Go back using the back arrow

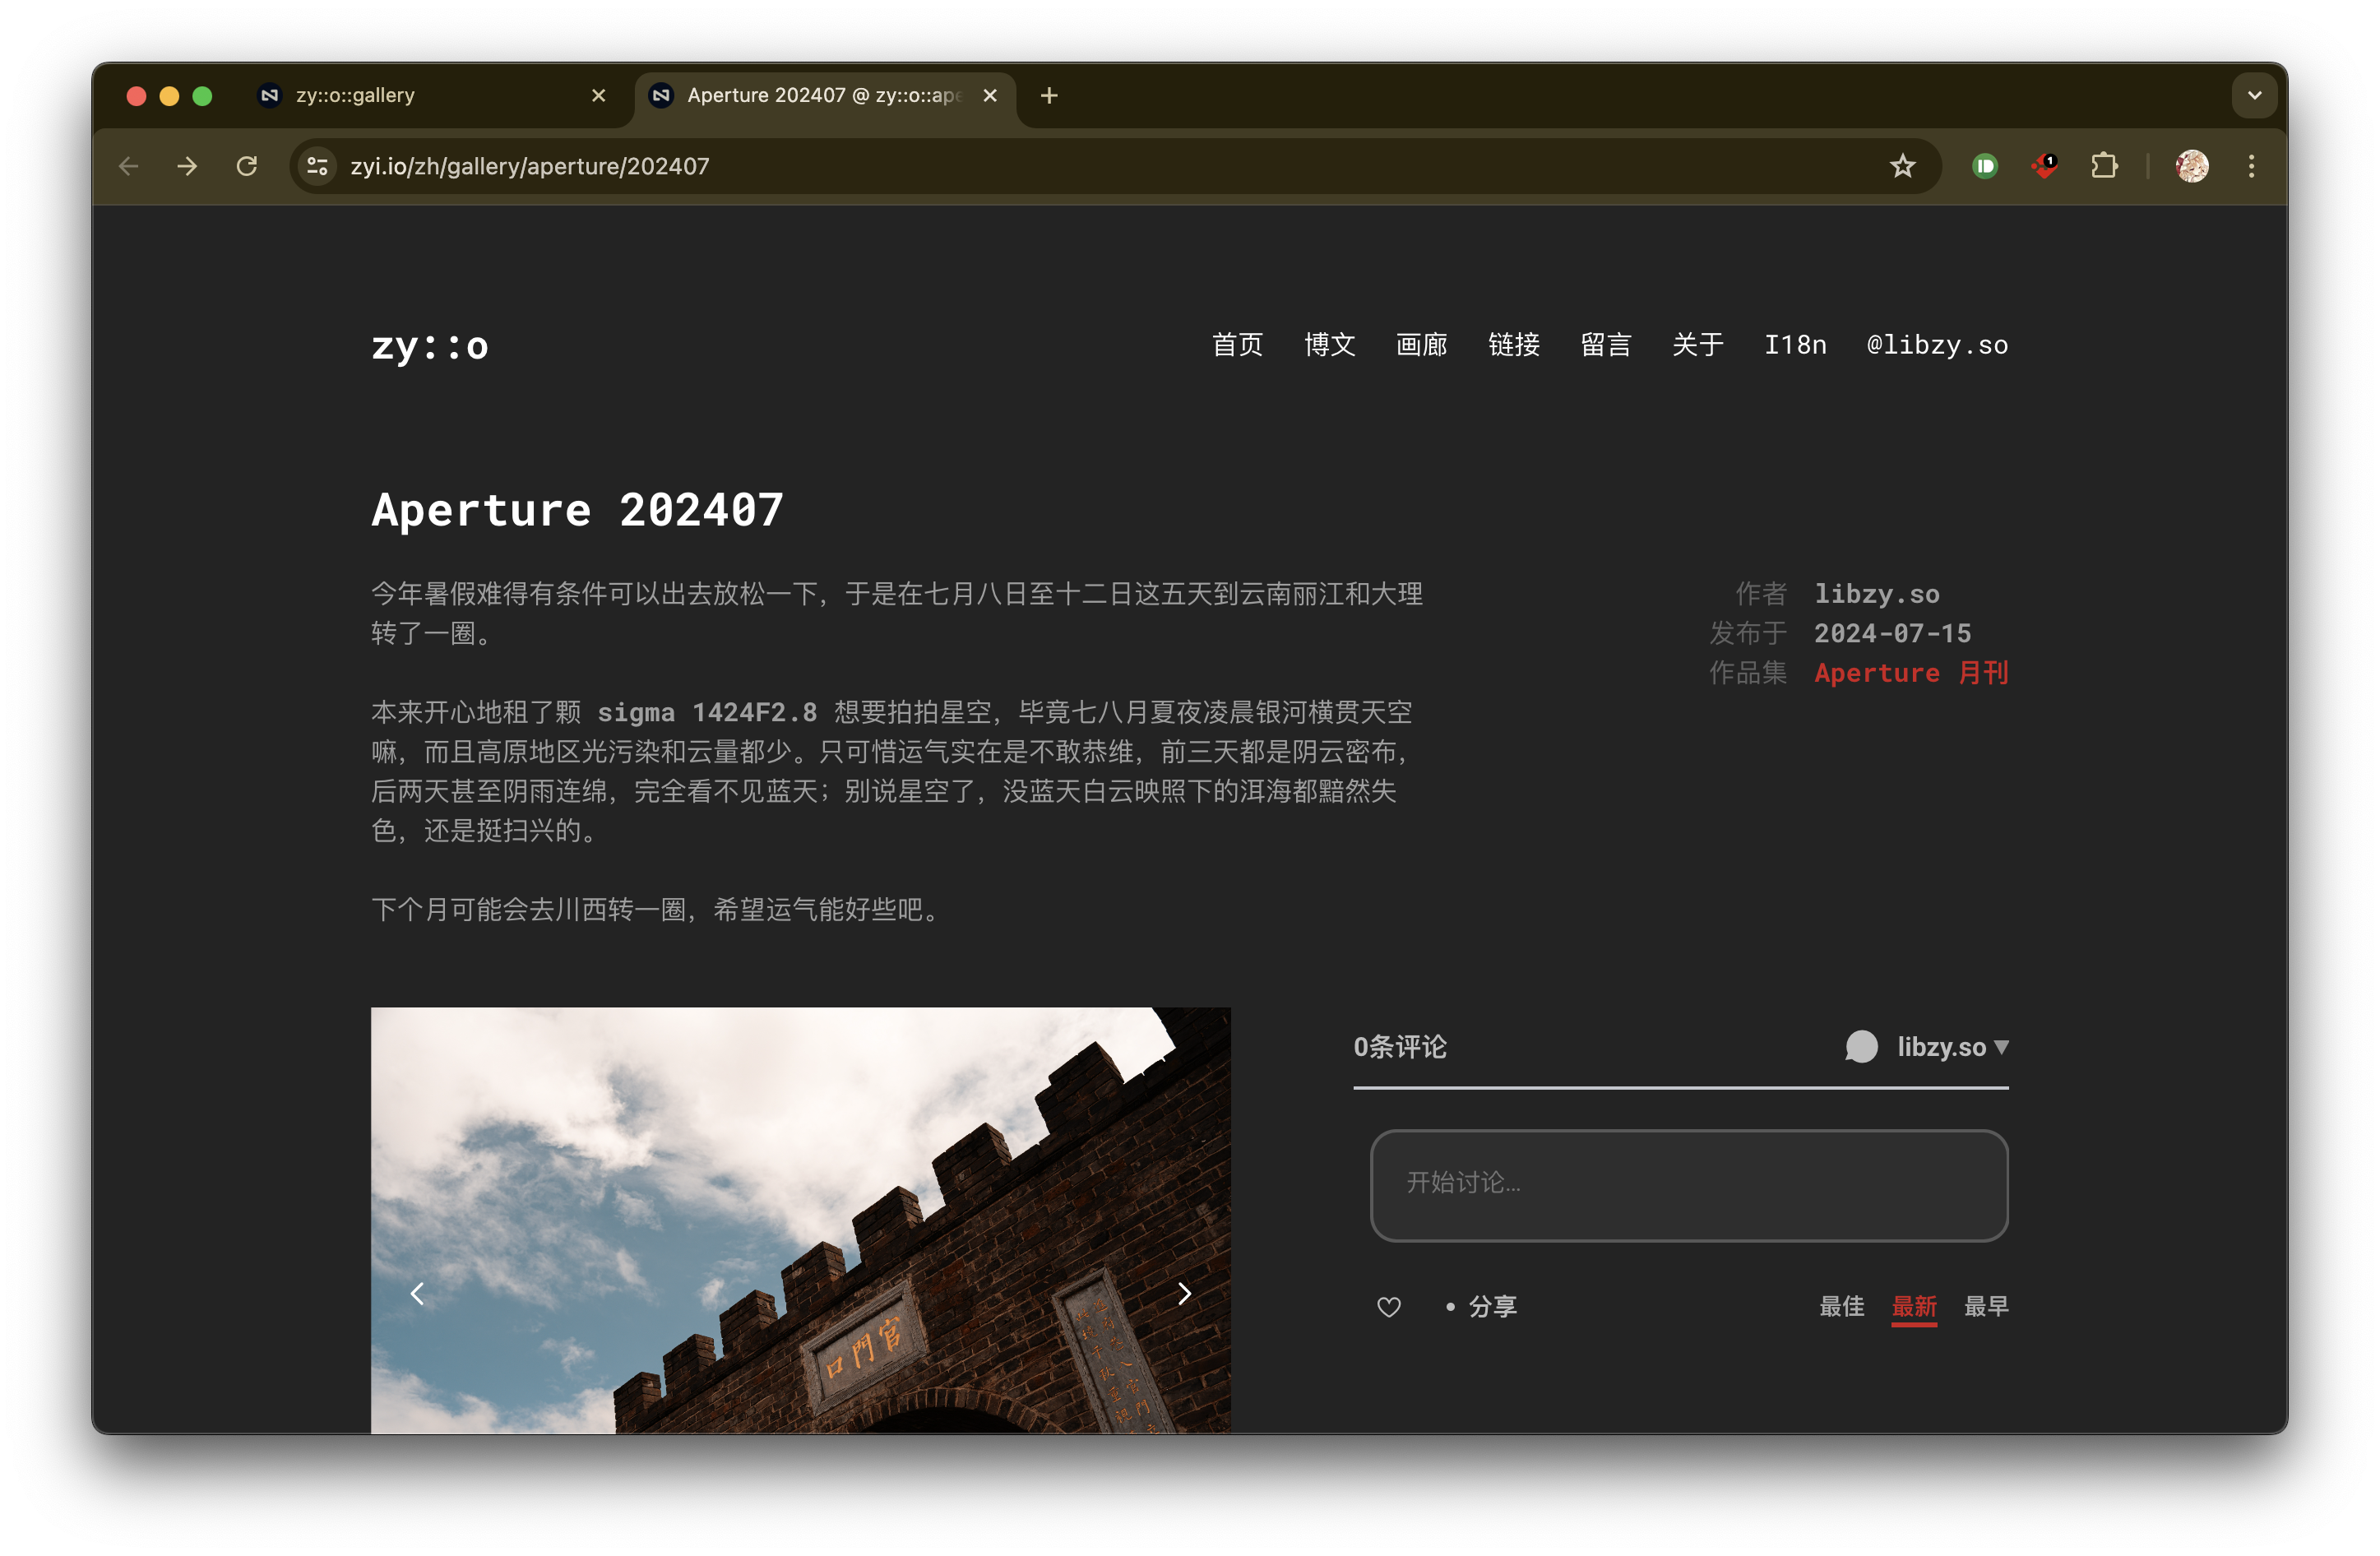click(x=129, y=166)
